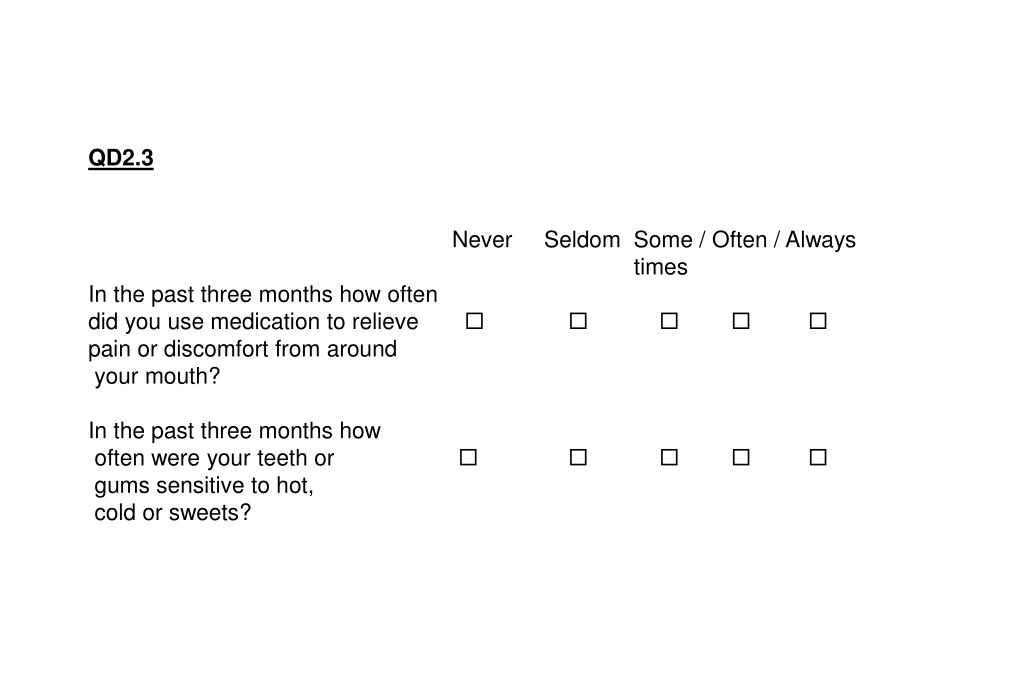Check Always for the medication question
1023x682 pixels.
click(x=818, y=321)
